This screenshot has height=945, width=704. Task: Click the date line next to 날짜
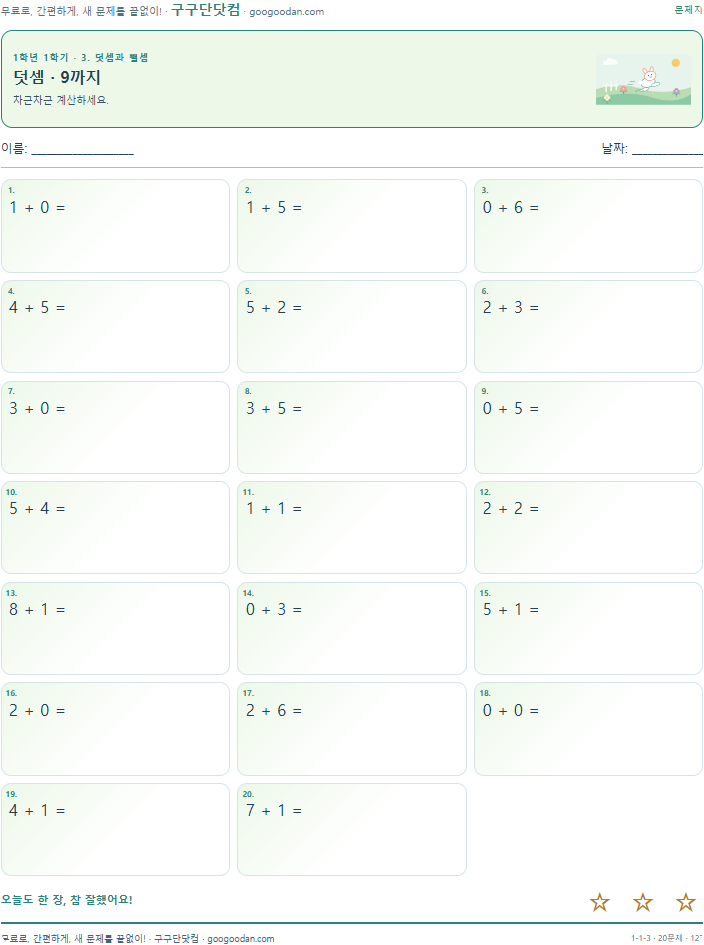(x=667, y=149)
